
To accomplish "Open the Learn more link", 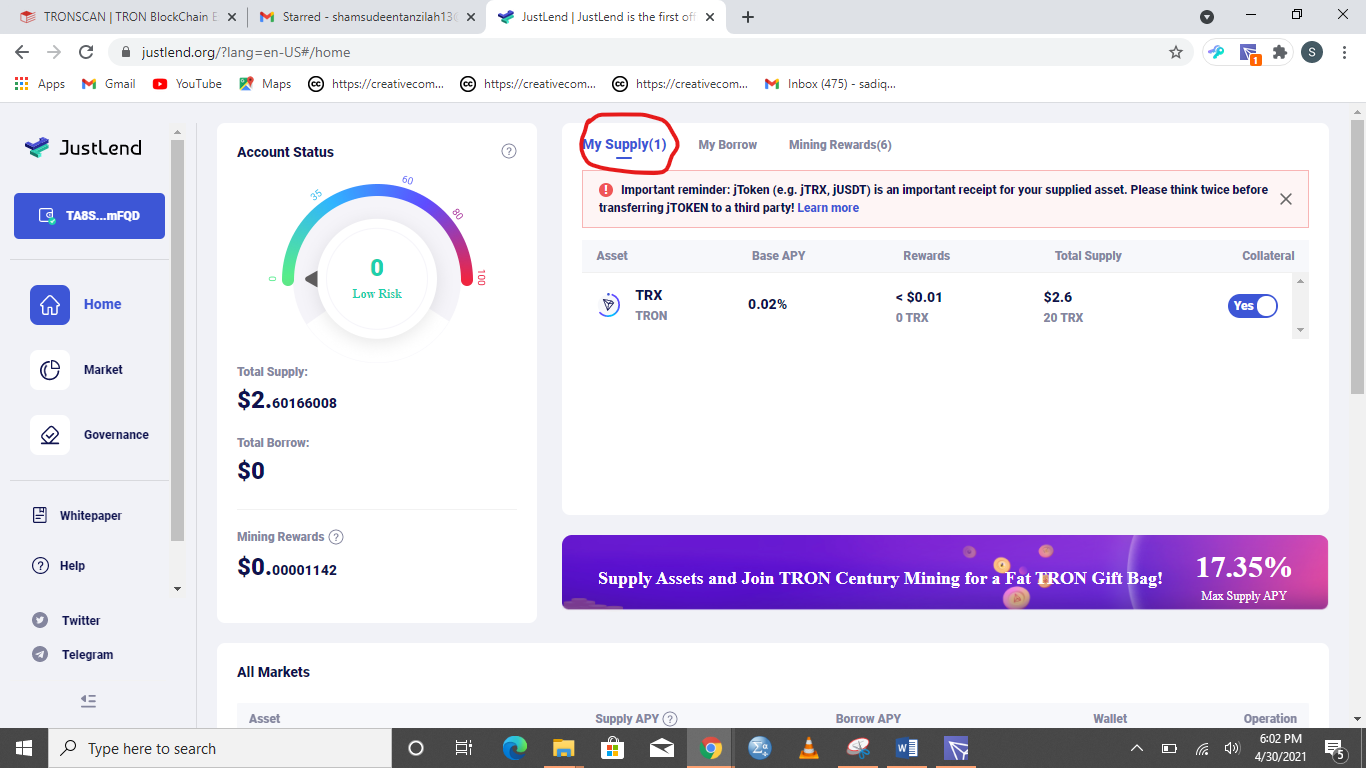I will (x=828, y=208).
